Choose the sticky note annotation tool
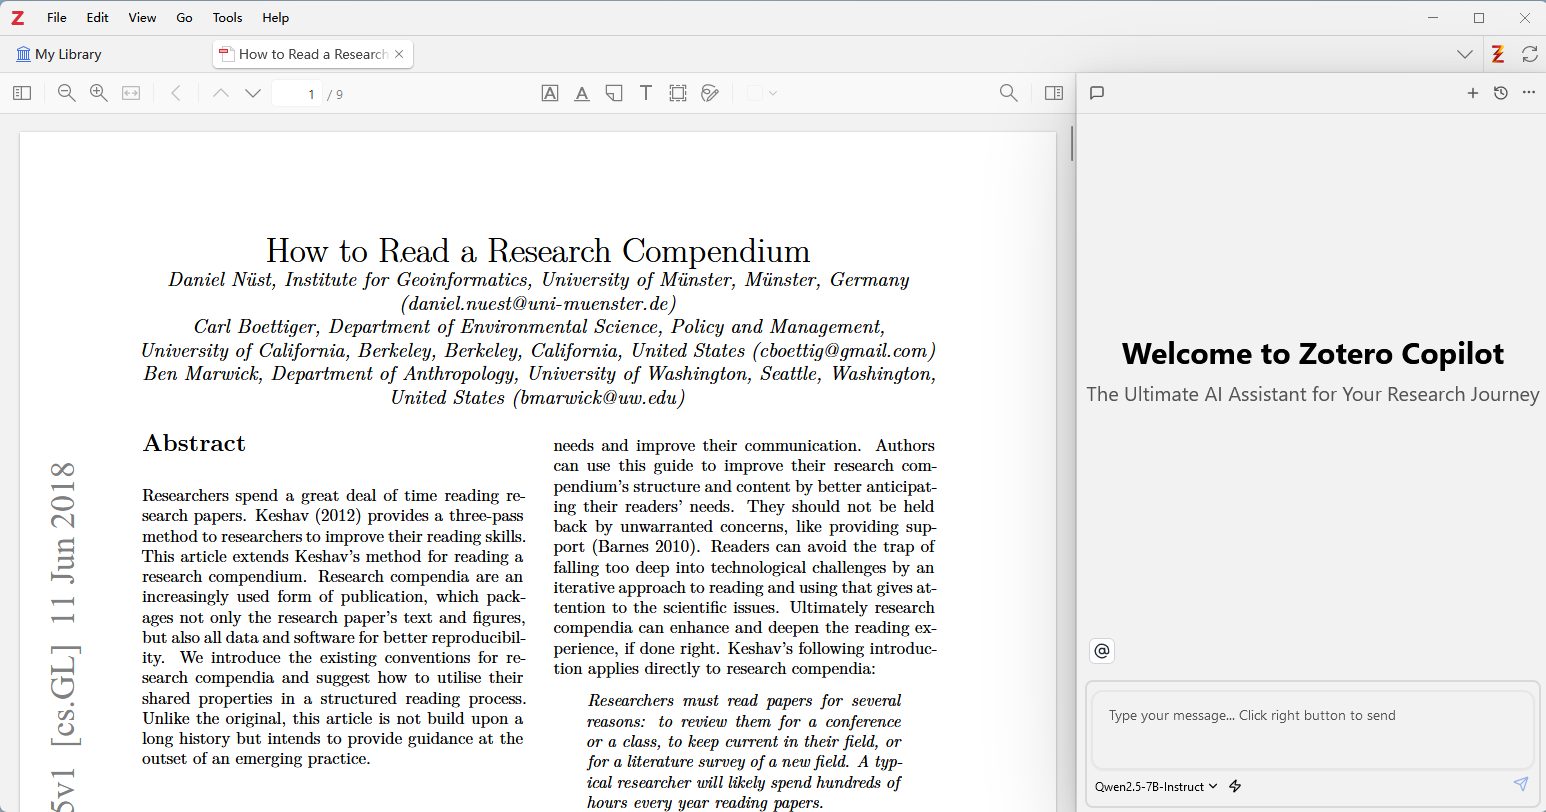The height and width of the screenshot is (812, 1546). [614, 93]
